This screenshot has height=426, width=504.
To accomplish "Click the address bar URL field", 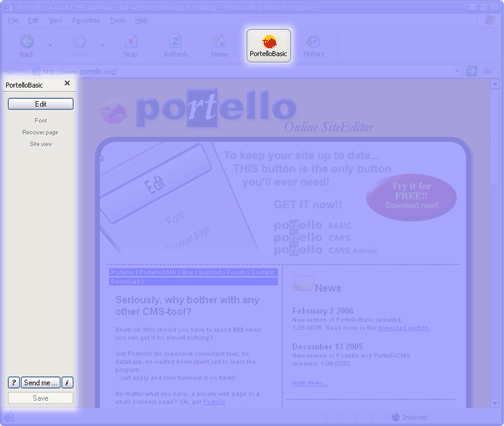I will (247, 71).
